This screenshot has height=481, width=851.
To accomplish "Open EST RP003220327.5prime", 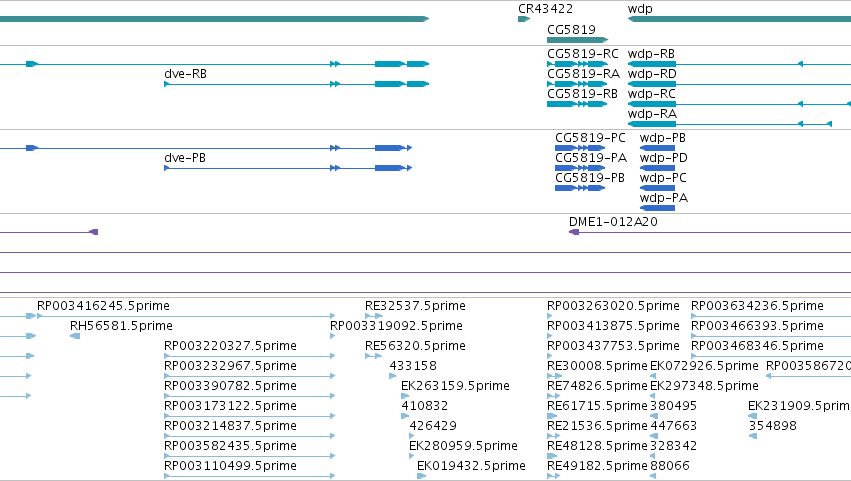I will point(230,346).
